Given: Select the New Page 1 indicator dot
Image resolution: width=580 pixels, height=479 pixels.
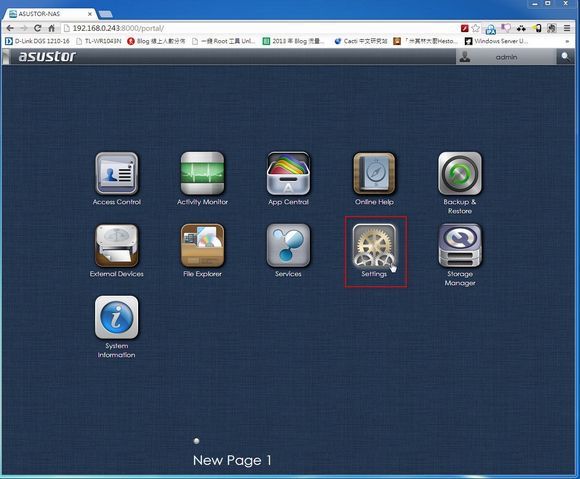Looking at the screenshot, I should tap(196, 441).
